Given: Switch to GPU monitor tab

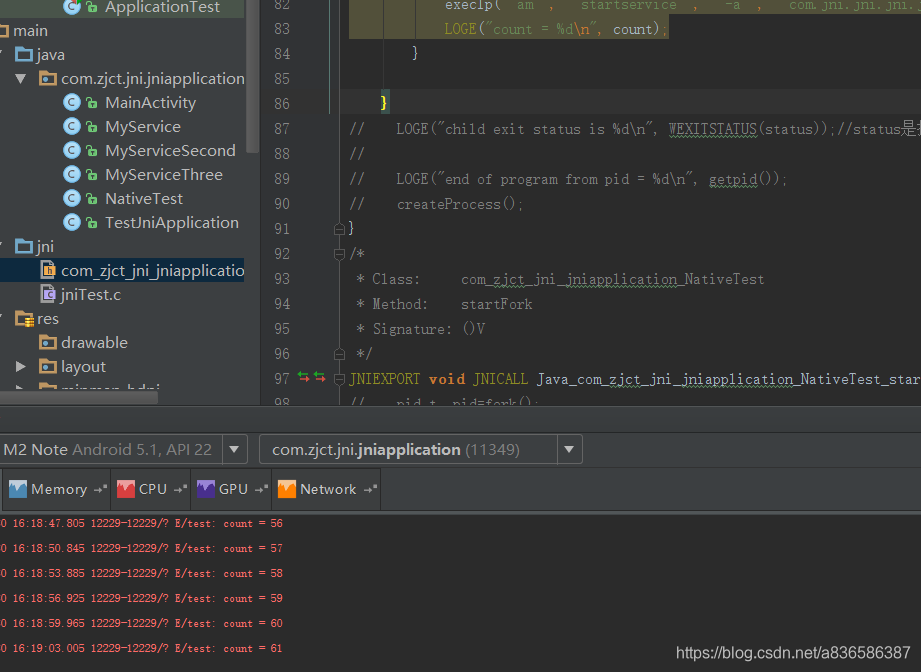Looking at the screenshot, I should pyautogui.click(x=232, y=489).
